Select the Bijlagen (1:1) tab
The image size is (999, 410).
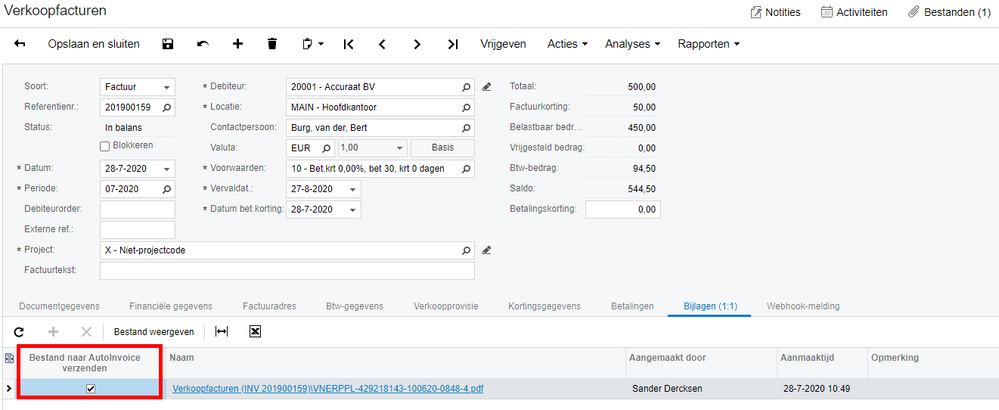point(710,306)
